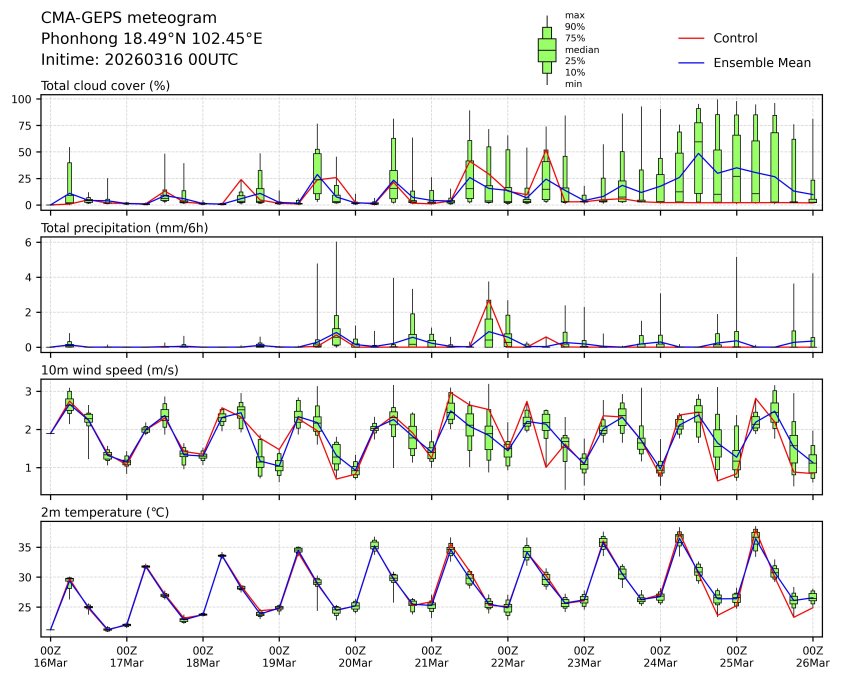Select the Total cloud cover (%) panel title
841x680 pixels.
click(105, 86)
